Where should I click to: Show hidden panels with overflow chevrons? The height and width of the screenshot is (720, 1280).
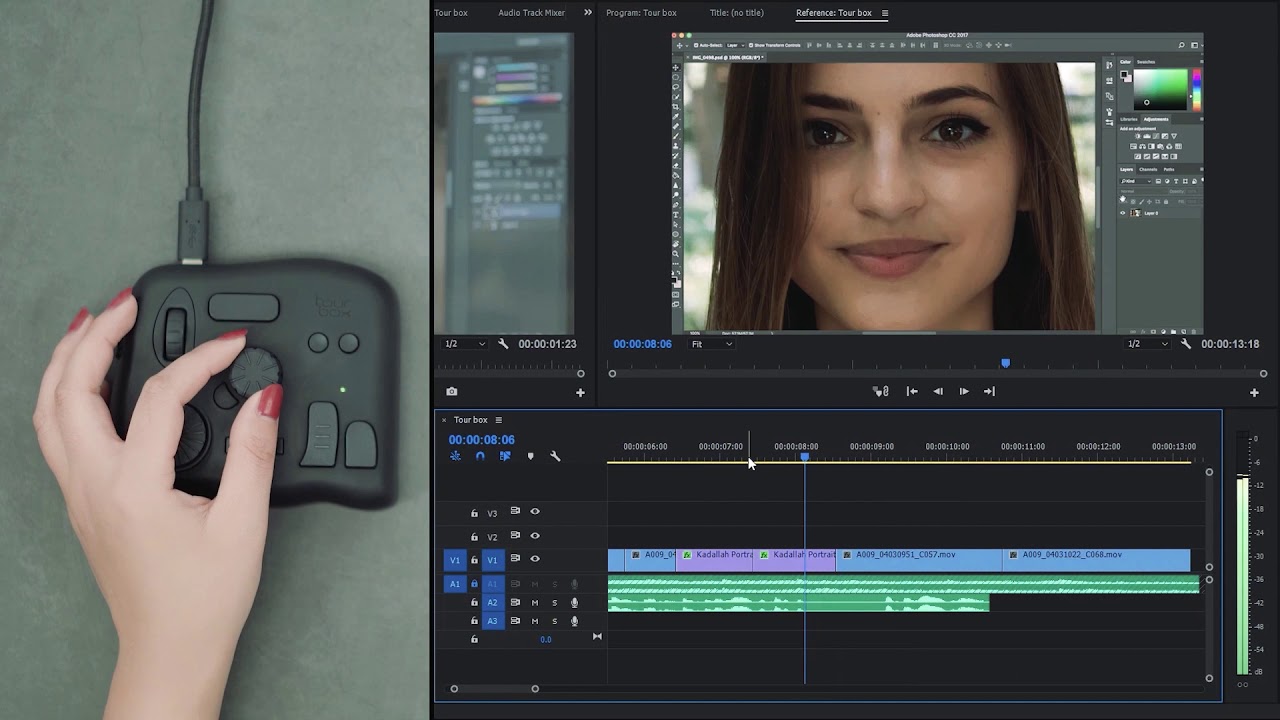point(588,13)
